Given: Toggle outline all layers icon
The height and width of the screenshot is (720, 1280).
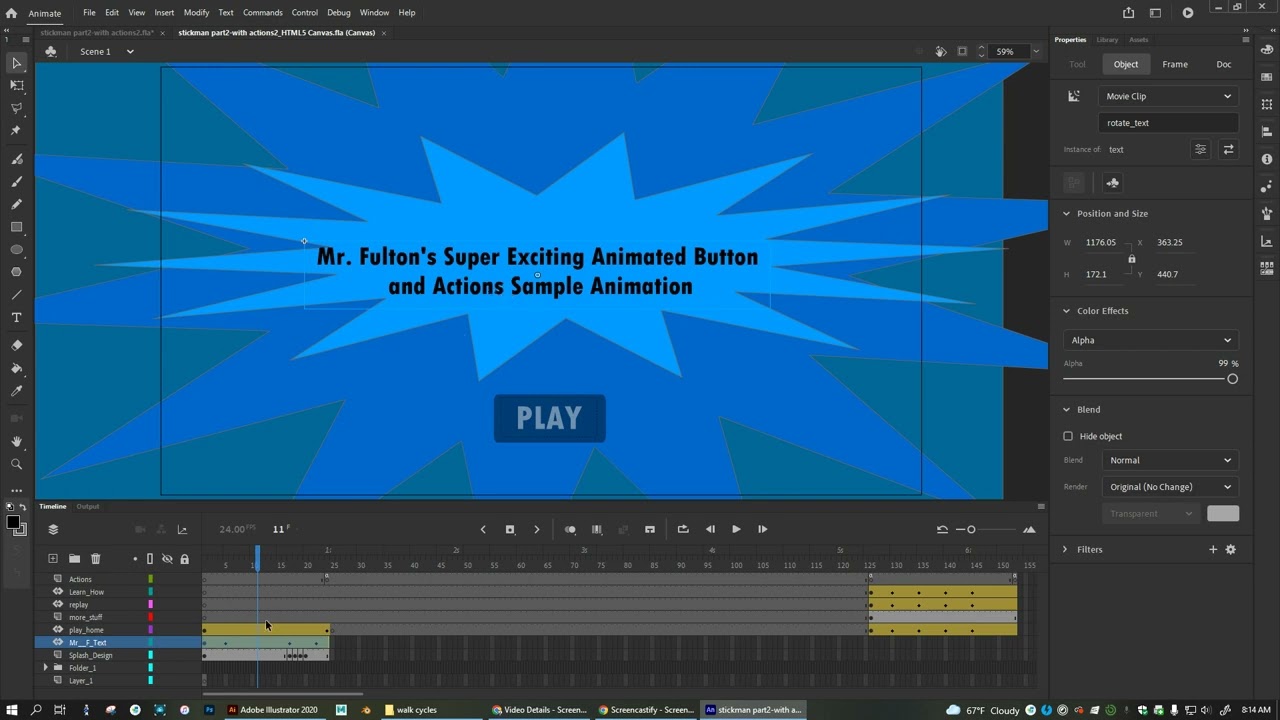Looking at the screenshot, I should click(150, 559).
